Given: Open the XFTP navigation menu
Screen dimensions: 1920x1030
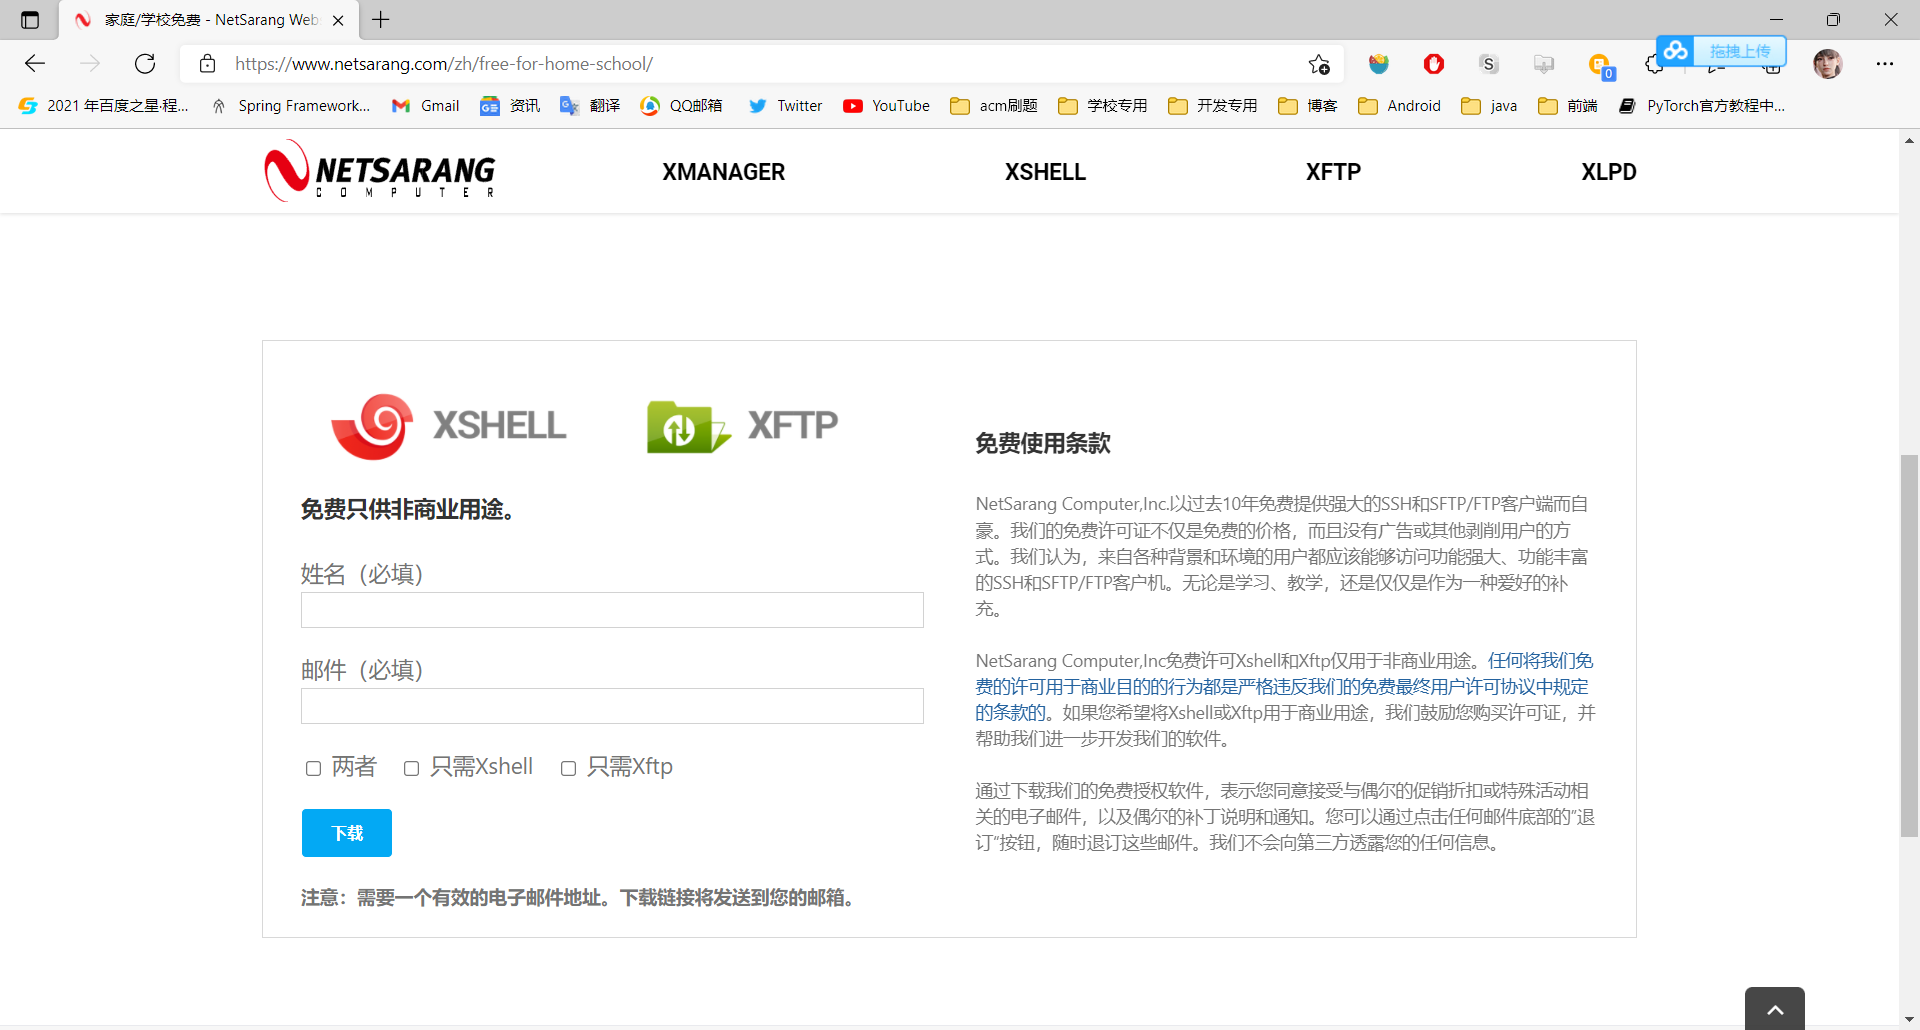Looking at the screenshot, I should [x=1332, y=171].
